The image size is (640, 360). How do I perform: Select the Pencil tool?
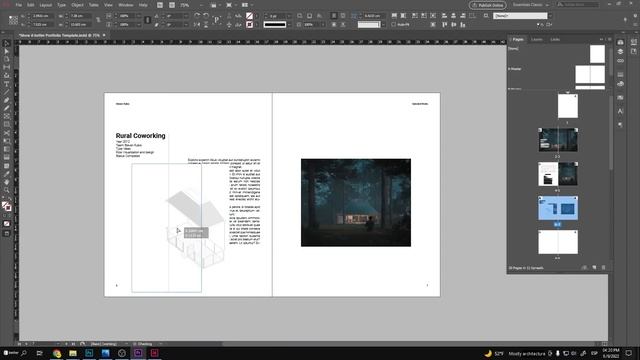click(x=7, y=109)
